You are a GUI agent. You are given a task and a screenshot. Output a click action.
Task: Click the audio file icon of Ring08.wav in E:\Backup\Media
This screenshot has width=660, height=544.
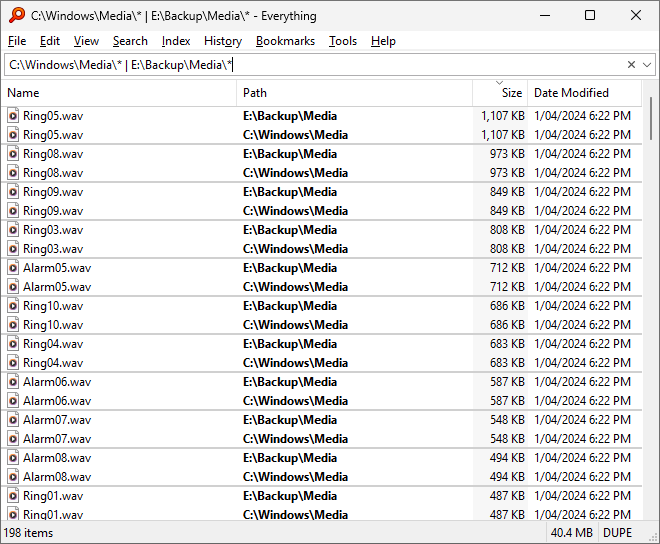click(13, 154)
